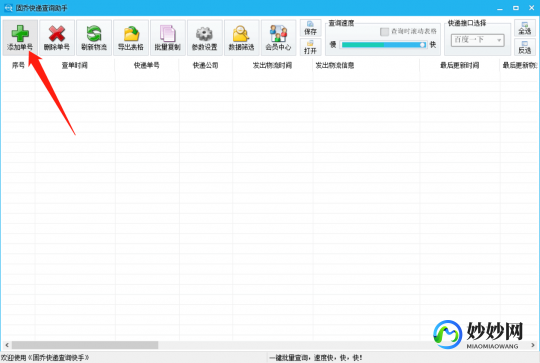The width and height of the screenshot is (540, 363).
Task: Click the 打开 open button
Action: (310, 47)
